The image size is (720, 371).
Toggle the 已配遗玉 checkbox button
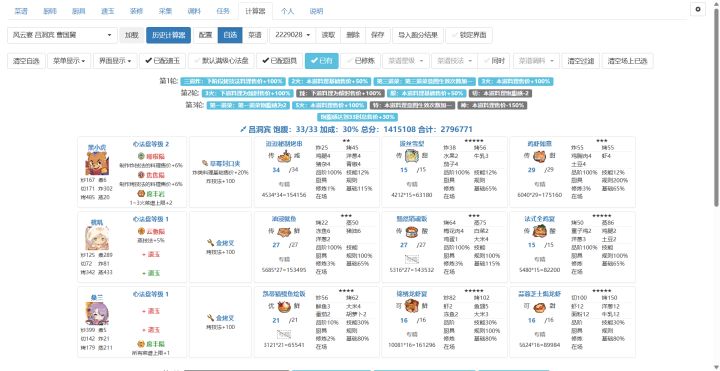point(163,61)
